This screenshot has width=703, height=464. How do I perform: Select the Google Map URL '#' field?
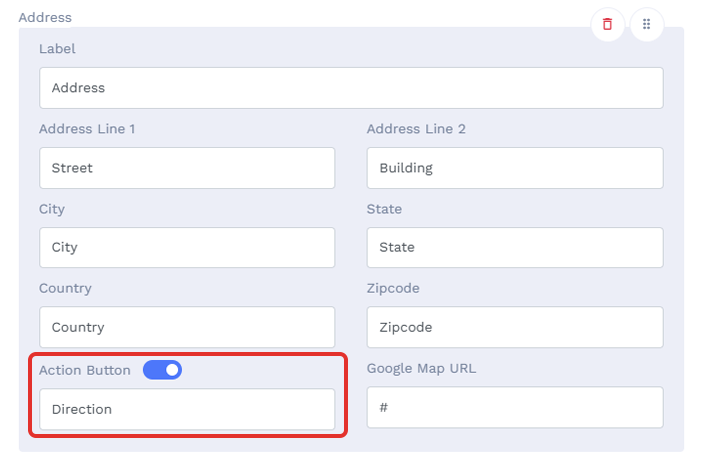[515, 408]
